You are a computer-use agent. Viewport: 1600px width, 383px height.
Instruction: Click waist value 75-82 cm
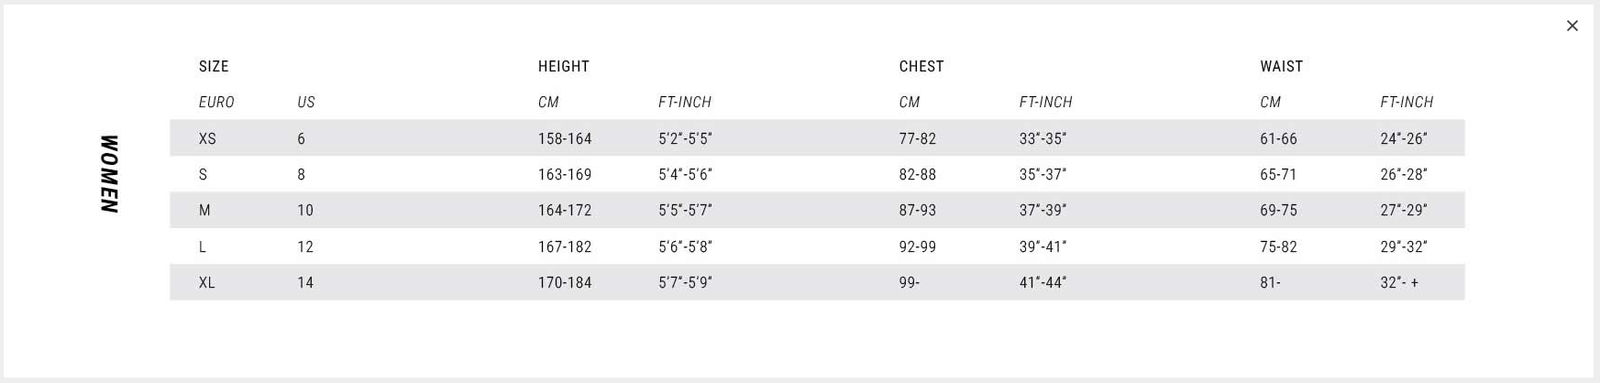1278,246
